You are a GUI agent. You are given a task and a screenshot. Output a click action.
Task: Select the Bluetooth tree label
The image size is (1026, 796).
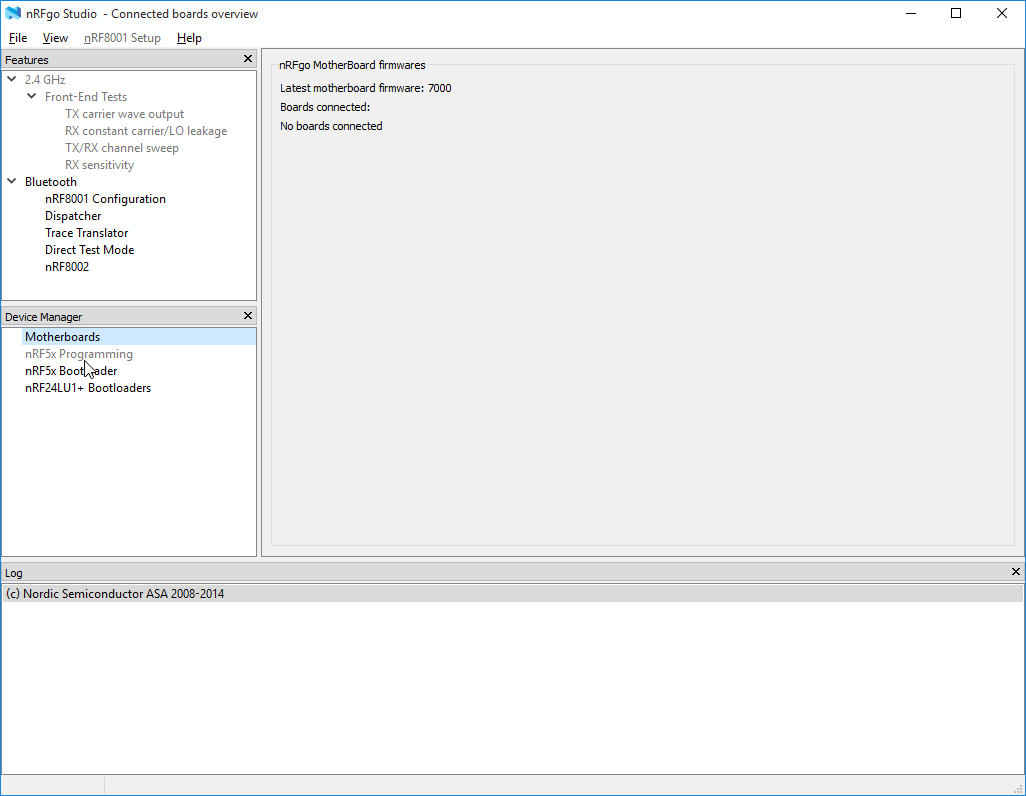[51, 182]
